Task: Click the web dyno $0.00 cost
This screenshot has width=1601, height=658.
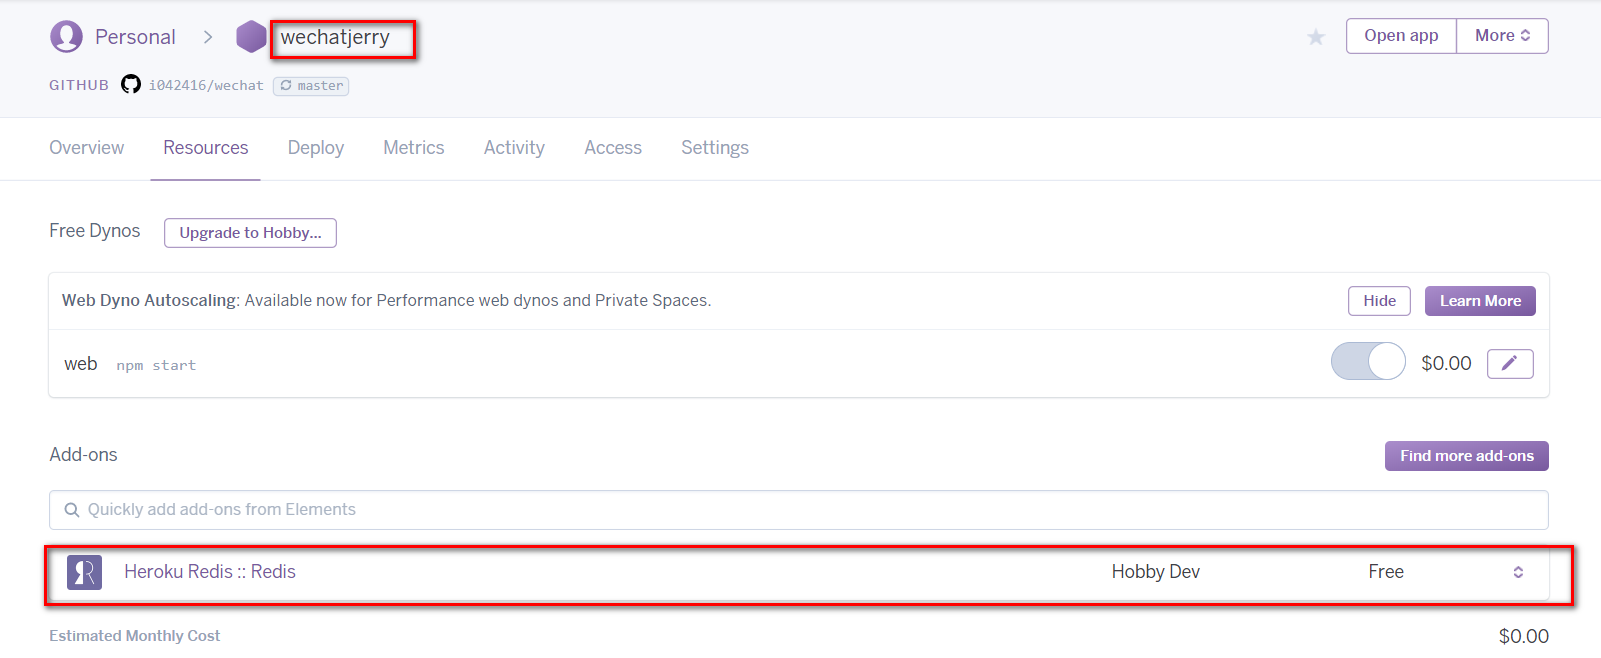Action: pos(1446,364)
